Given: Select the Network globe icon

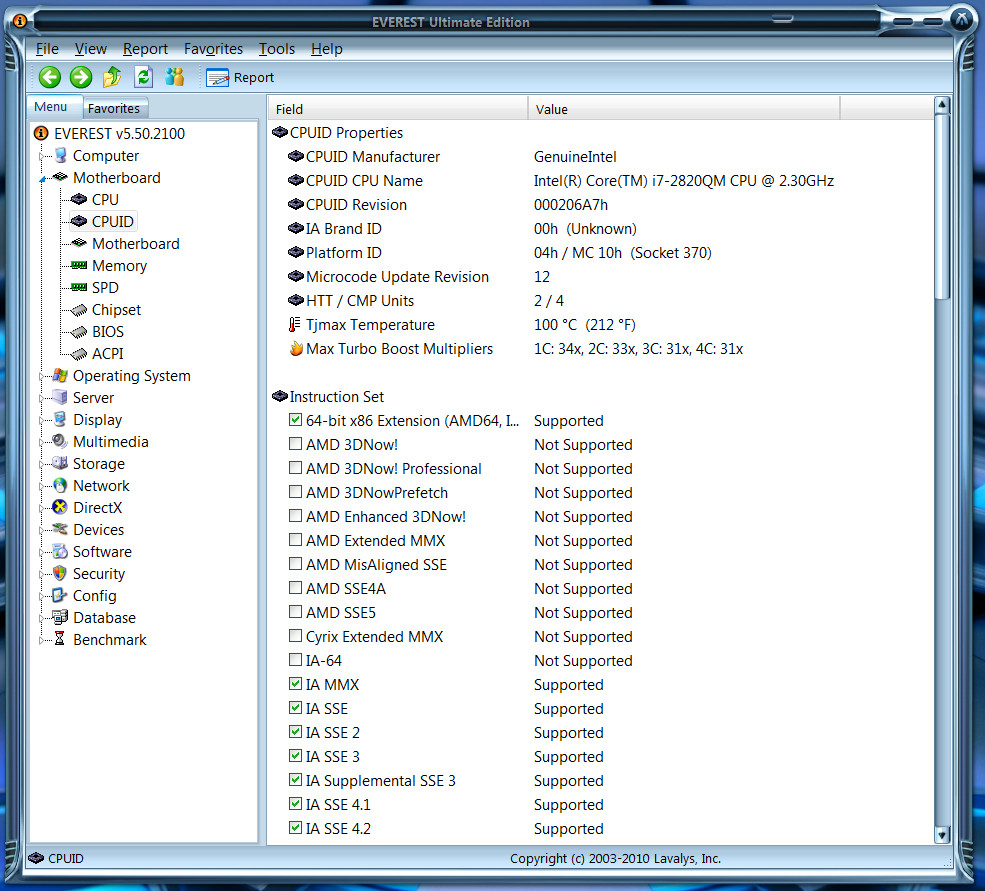Looking at the screenshot, I should pos(60,485).
